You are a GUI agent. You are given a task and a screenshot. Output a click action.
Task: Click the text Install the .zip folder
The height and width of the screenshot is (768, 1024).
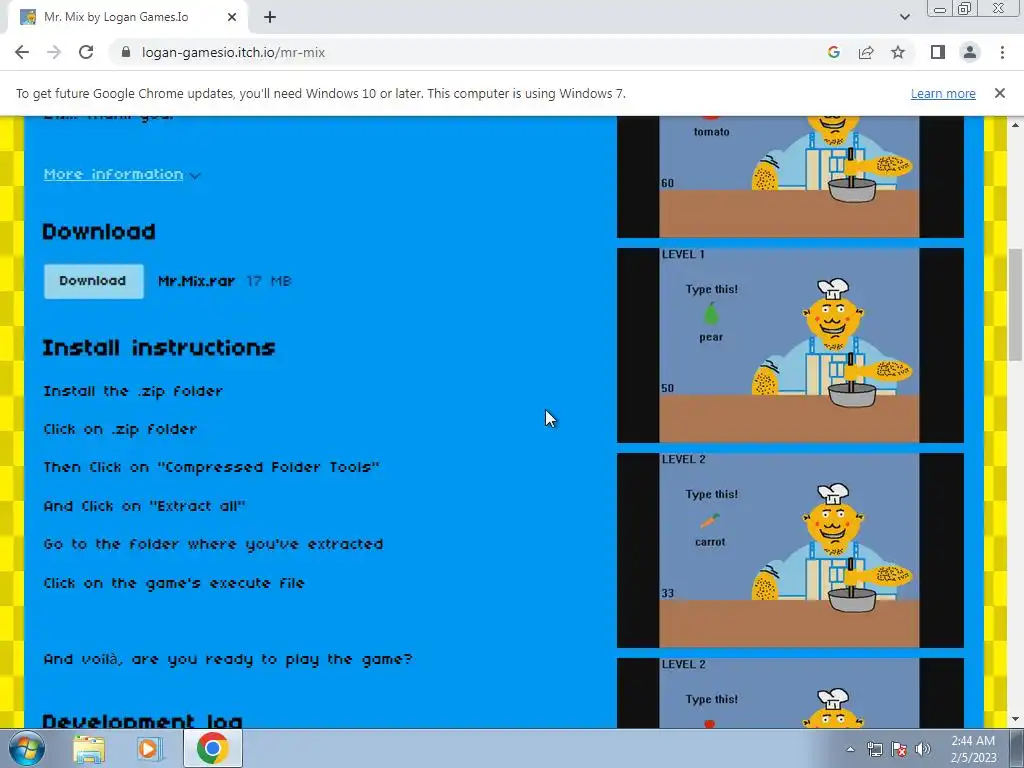click(133, 391)
